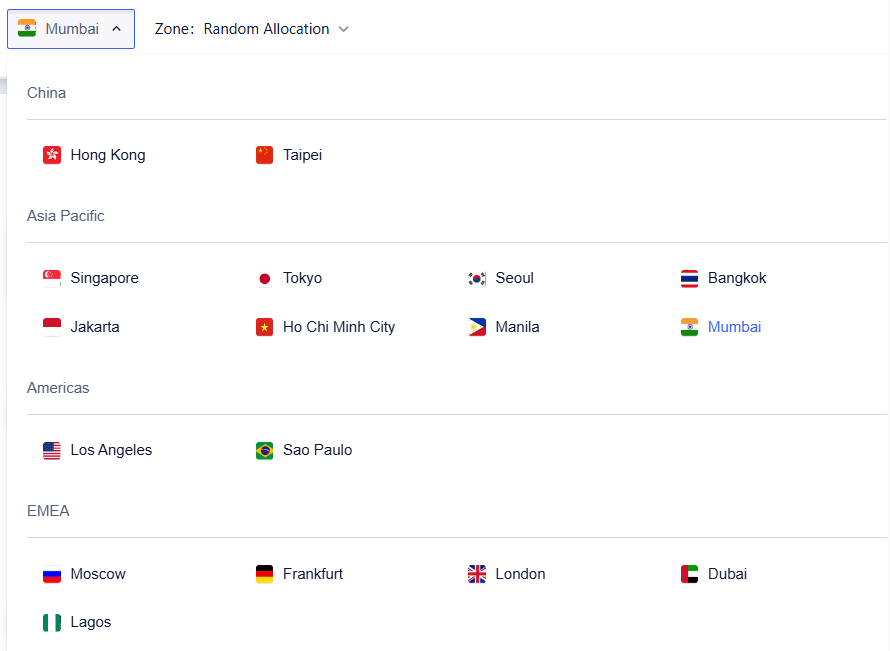Screen dimensions: 890x651
Task: Click the Seoul South Korea flag icon
Action: [477, 278]
